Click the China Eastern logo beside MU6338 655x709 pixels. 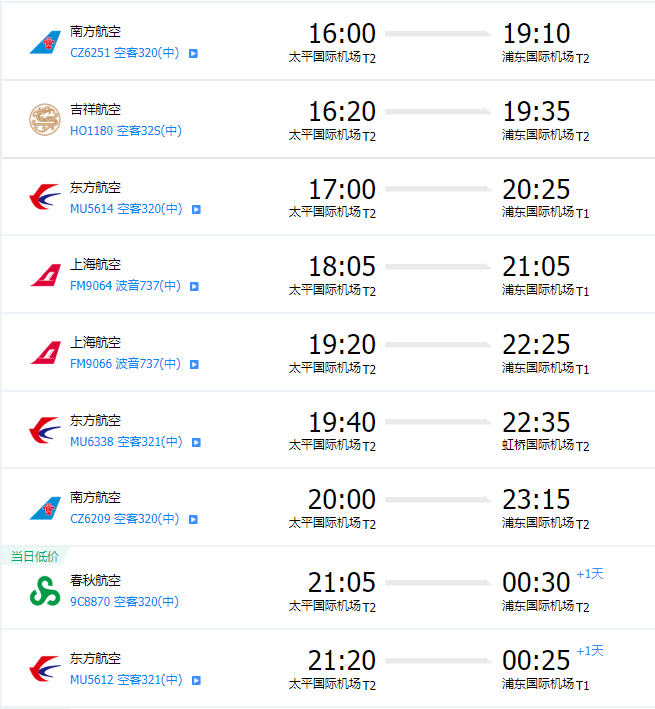click(44, 431)
